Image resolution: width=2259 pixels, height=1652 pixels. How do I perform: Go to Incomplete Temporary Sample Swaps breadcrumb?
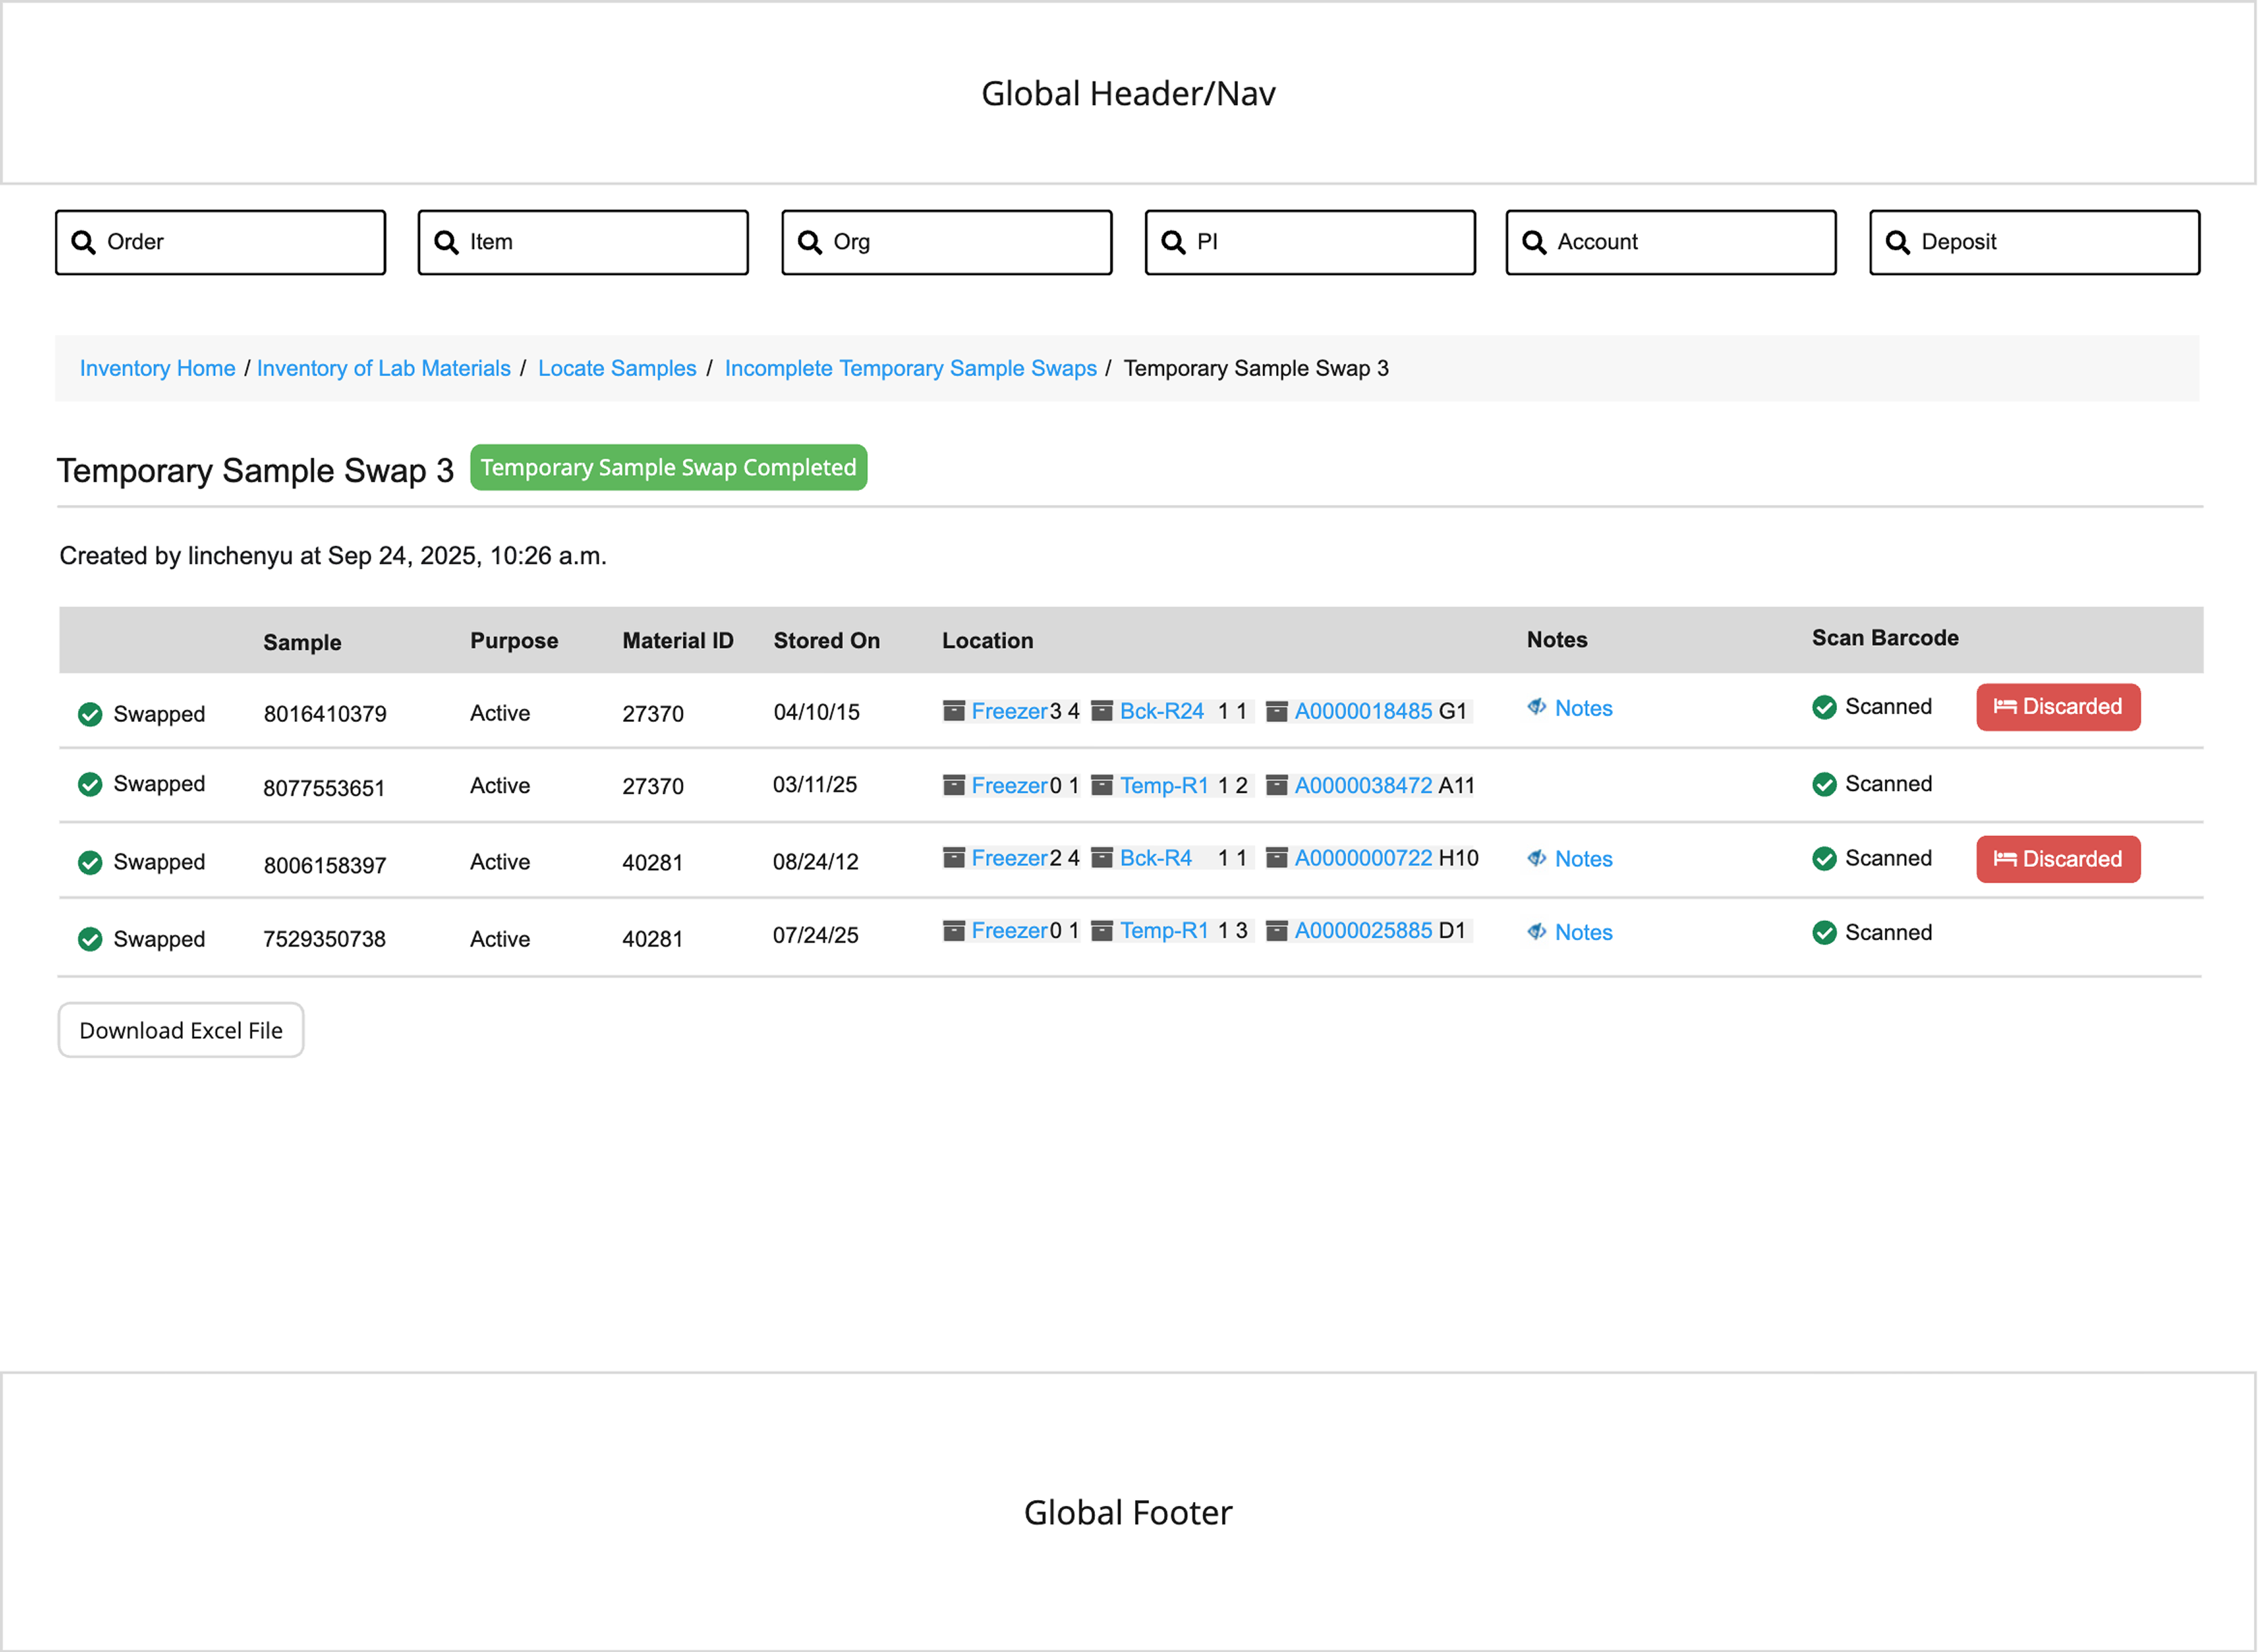click(910, 368)
